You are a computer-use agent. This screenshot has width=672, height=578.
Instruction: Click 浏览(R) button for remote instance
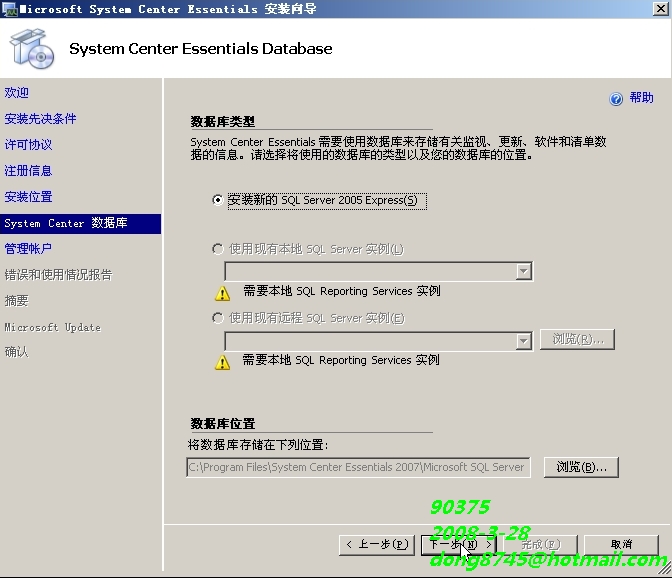click(577, 339)
